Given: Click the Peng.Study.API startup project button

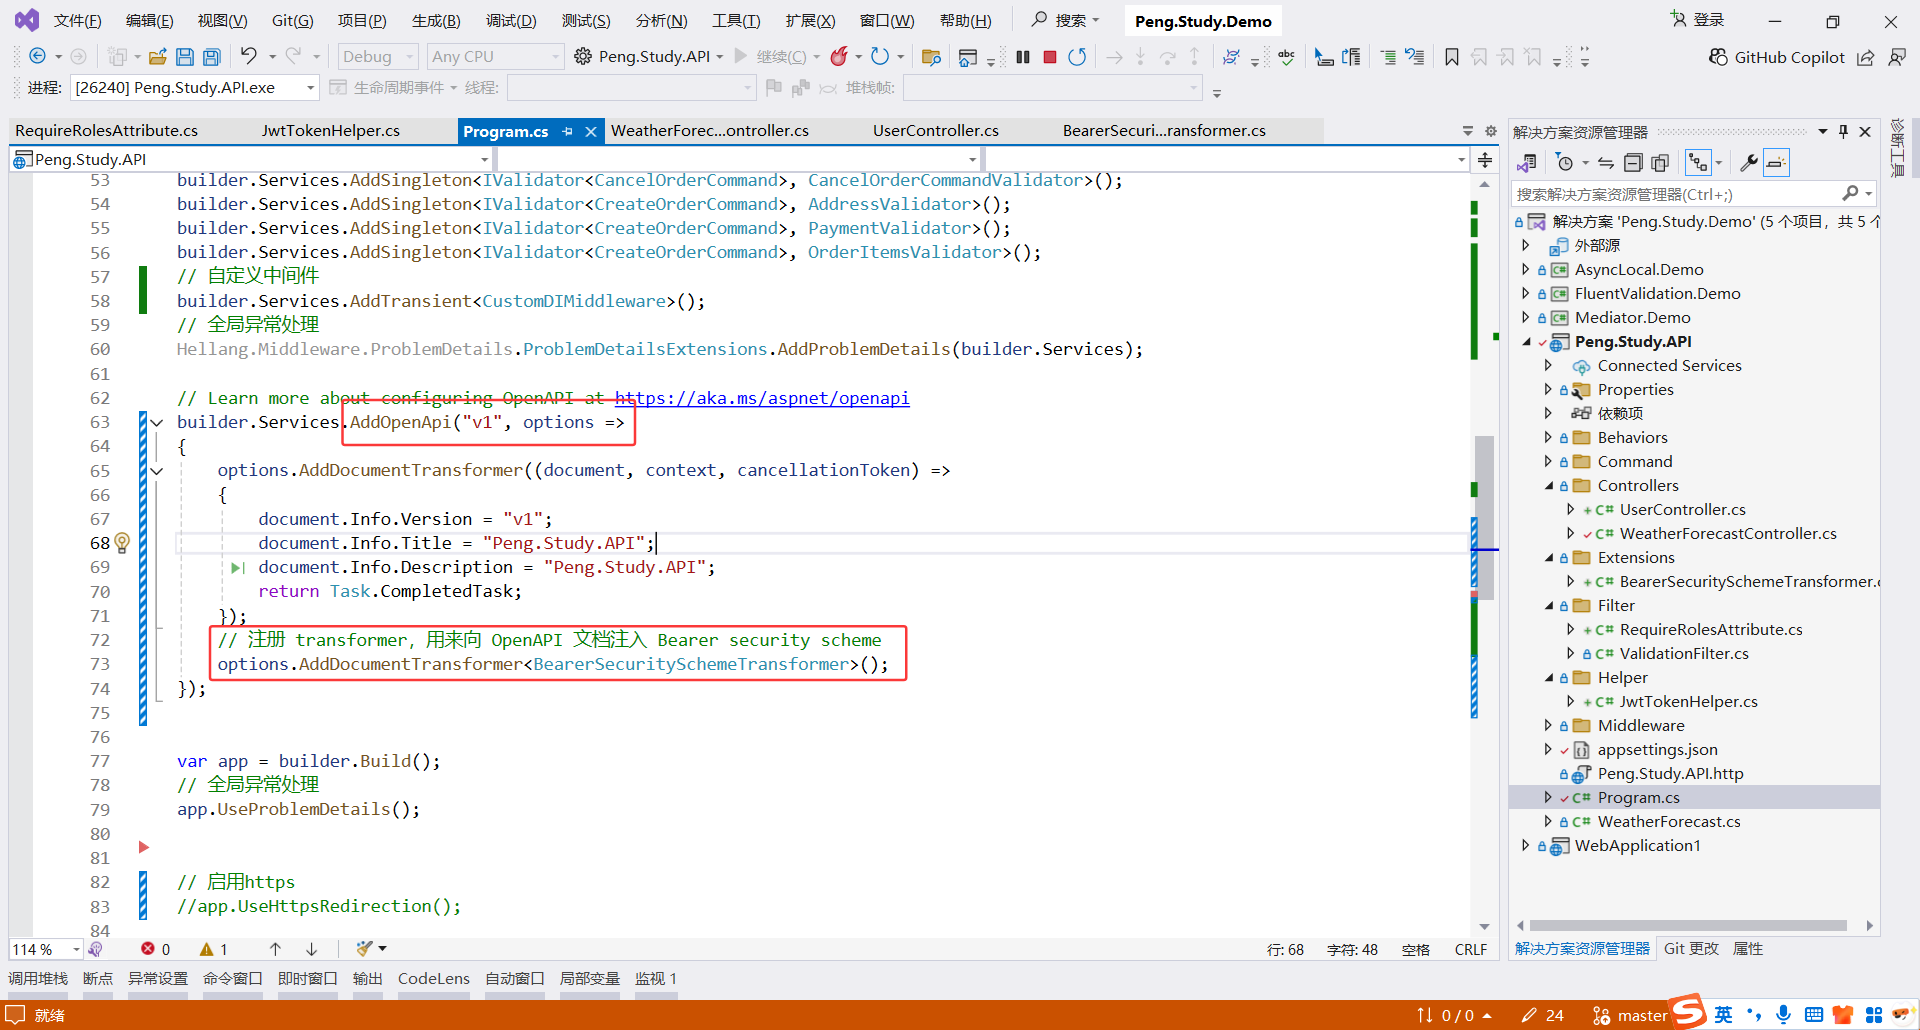Looking at the screenshot, I should [648, 57].
